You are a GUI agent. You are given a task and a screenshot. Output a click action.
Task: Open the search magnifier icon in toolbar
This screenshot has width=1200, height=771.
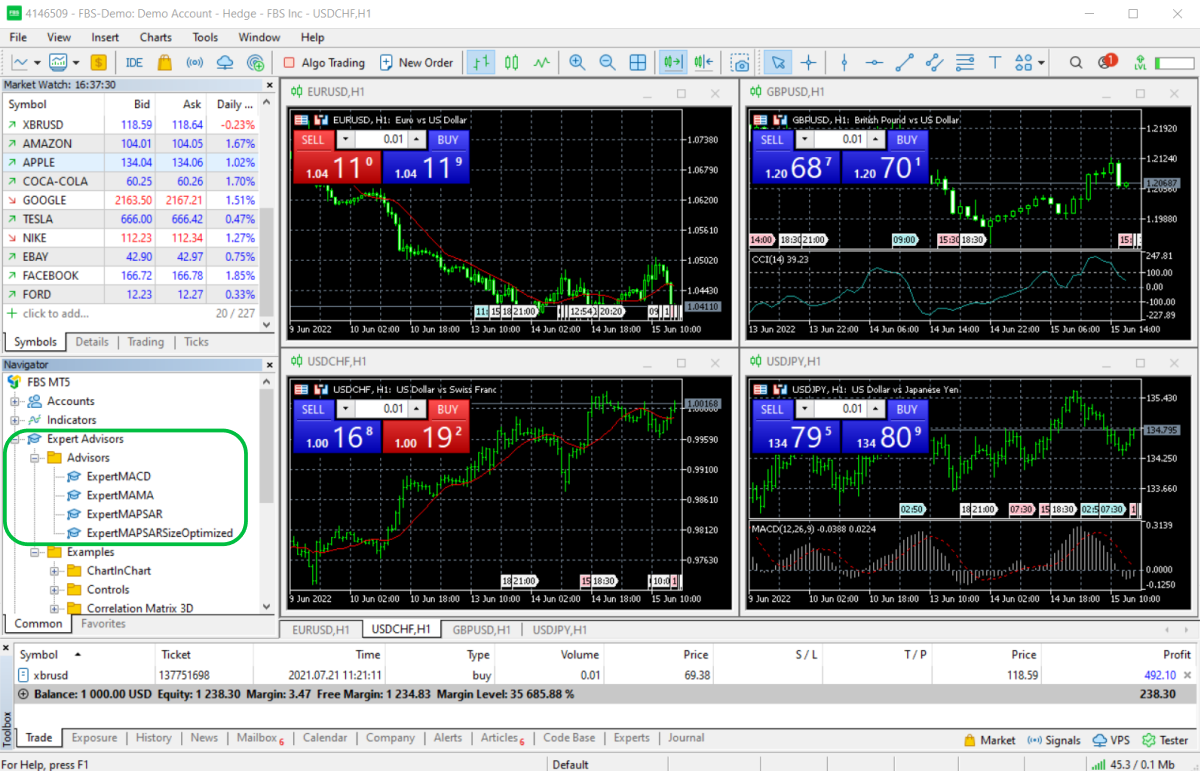(x=1076, y=62)
